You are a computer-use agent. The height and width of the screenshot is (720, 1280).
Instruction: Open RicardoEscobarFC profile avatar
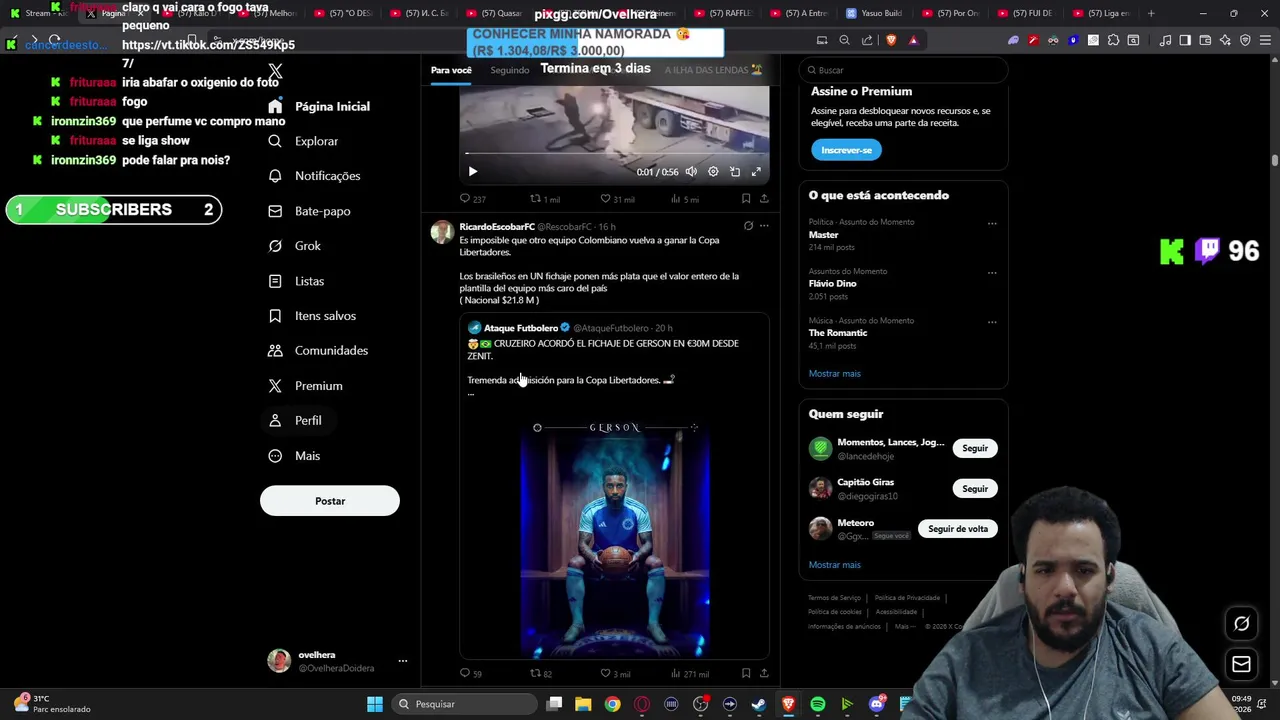point(442,232)
